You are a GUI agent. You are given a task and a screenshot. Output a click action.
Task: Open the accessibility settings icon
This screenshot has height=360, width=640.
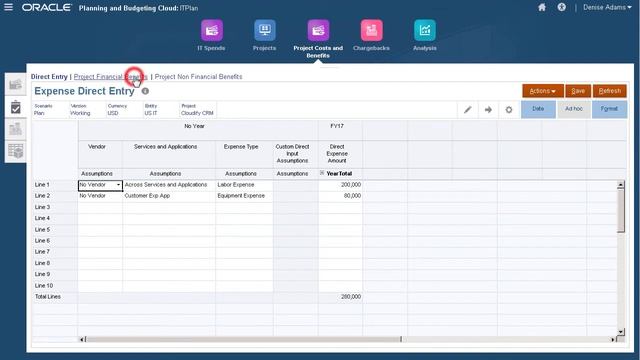pyautogui.click(x=562, y=7)
